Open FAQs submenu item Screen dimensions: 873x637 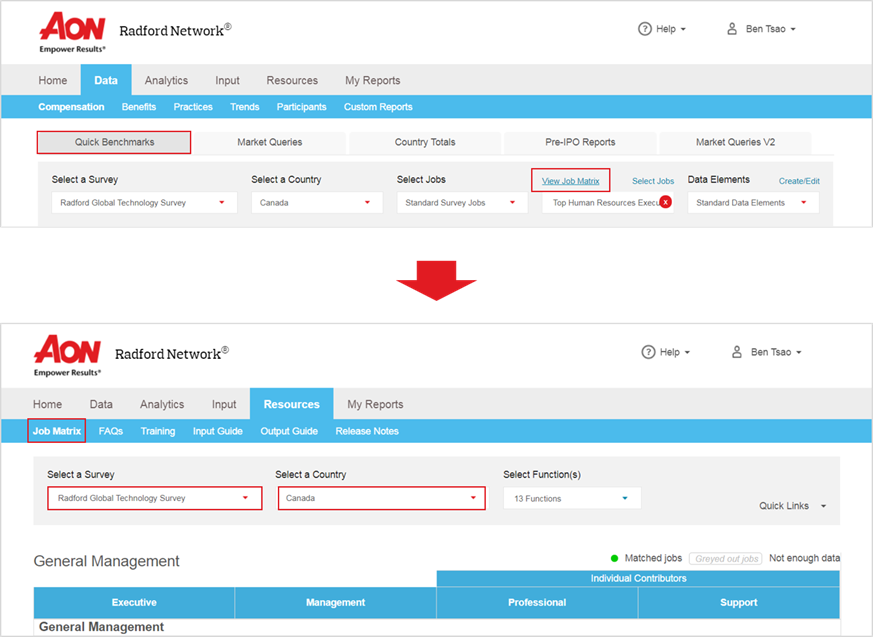pos(110,431)
